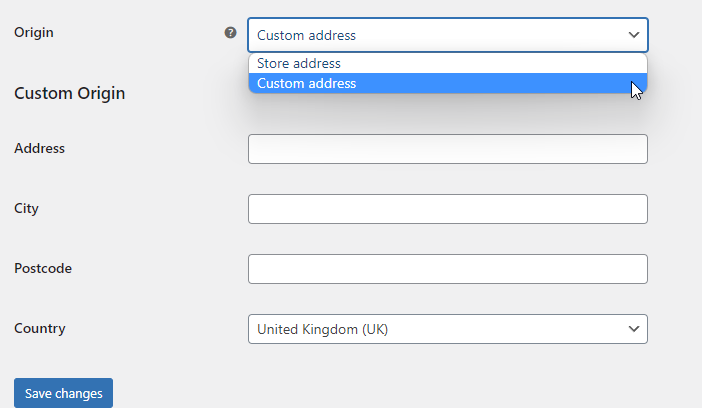Click the United Kingdom (UK) value text

[322, 329]
